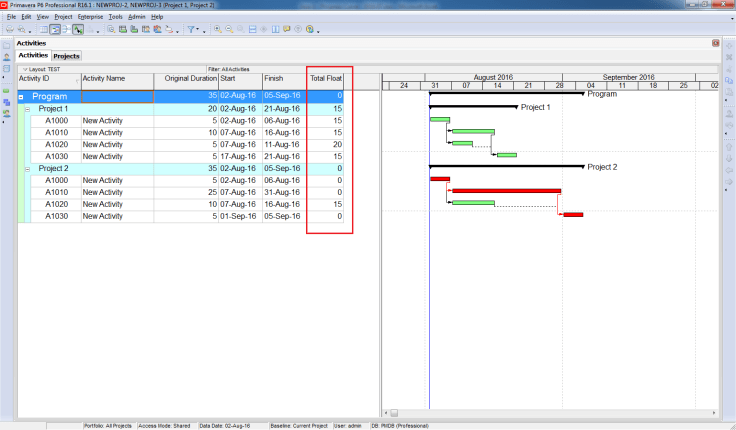
Task: Open the Edit menu
Action: (x=26, y=17)
